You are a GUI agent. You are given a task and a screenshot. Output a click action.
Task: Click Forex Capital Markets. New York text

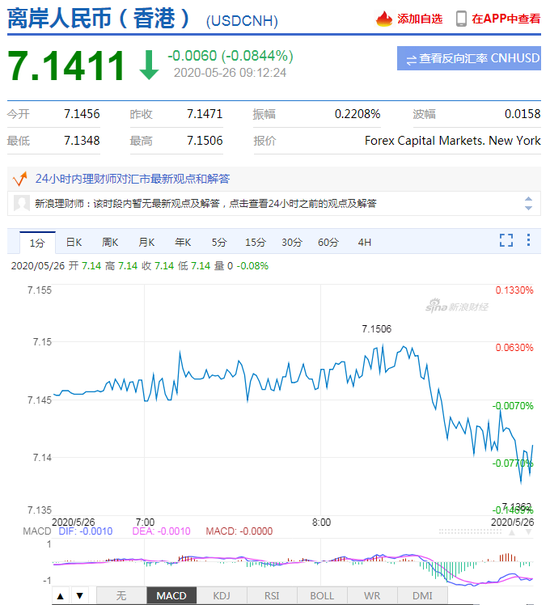pyautogui.click(x=452, y=140)
